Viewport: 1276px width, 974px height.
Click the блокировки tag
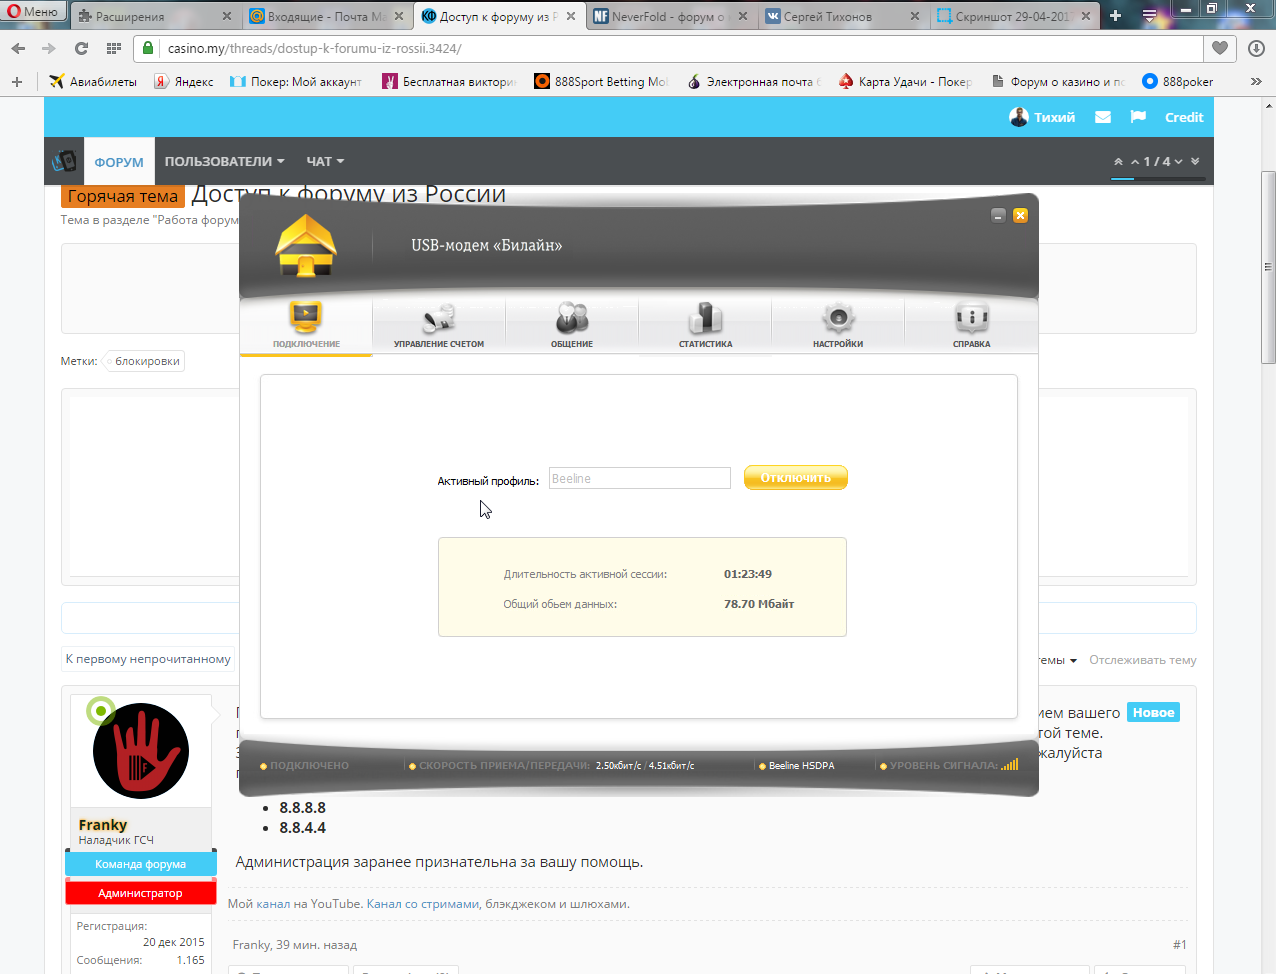point(147,361)
